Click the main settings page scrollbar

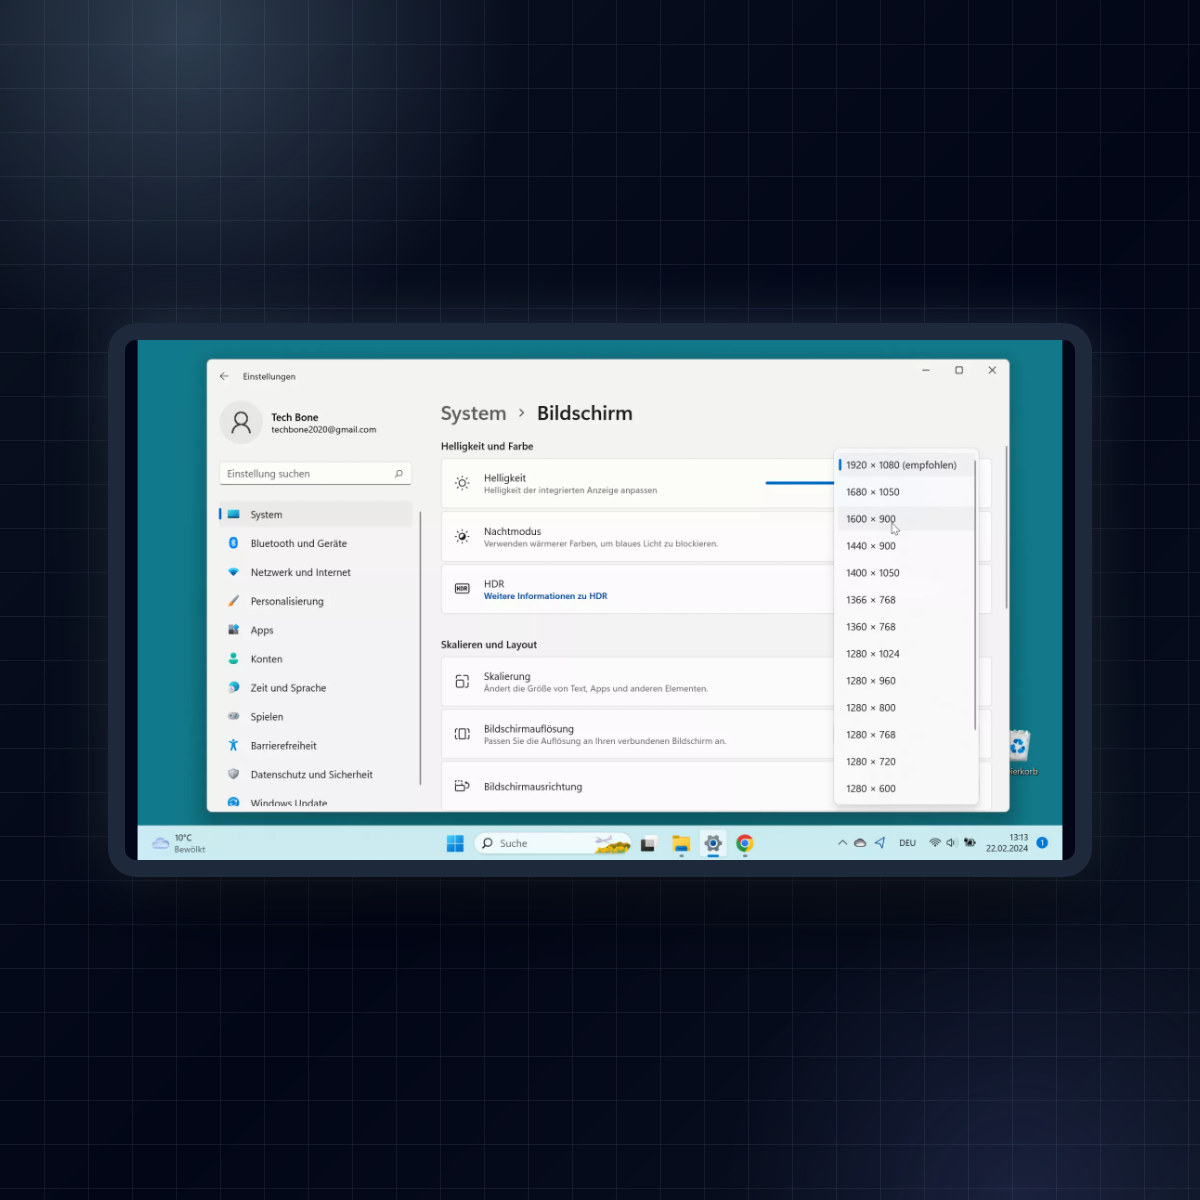coord(1006,527)
